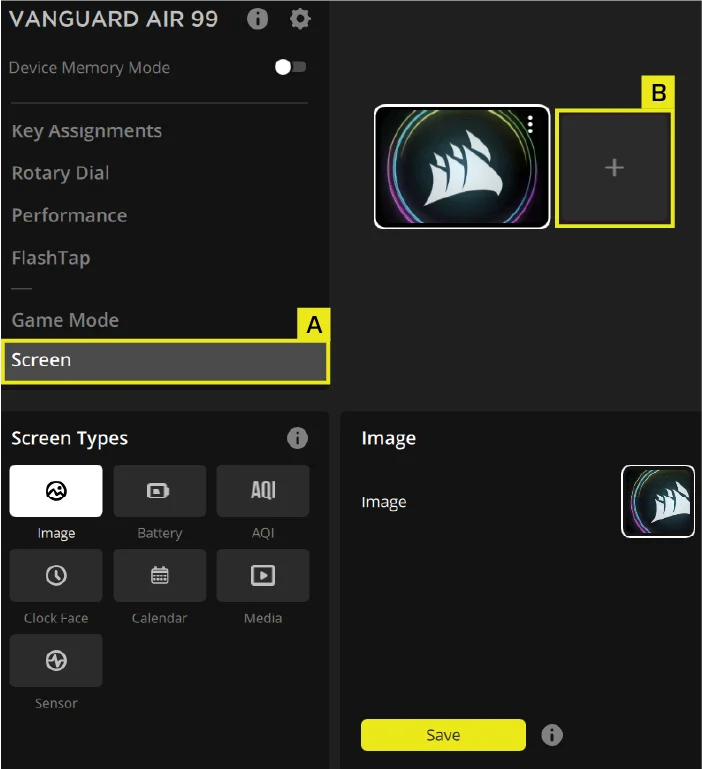Click info icon beside Vanguard Air 99

tap(257, 19)
